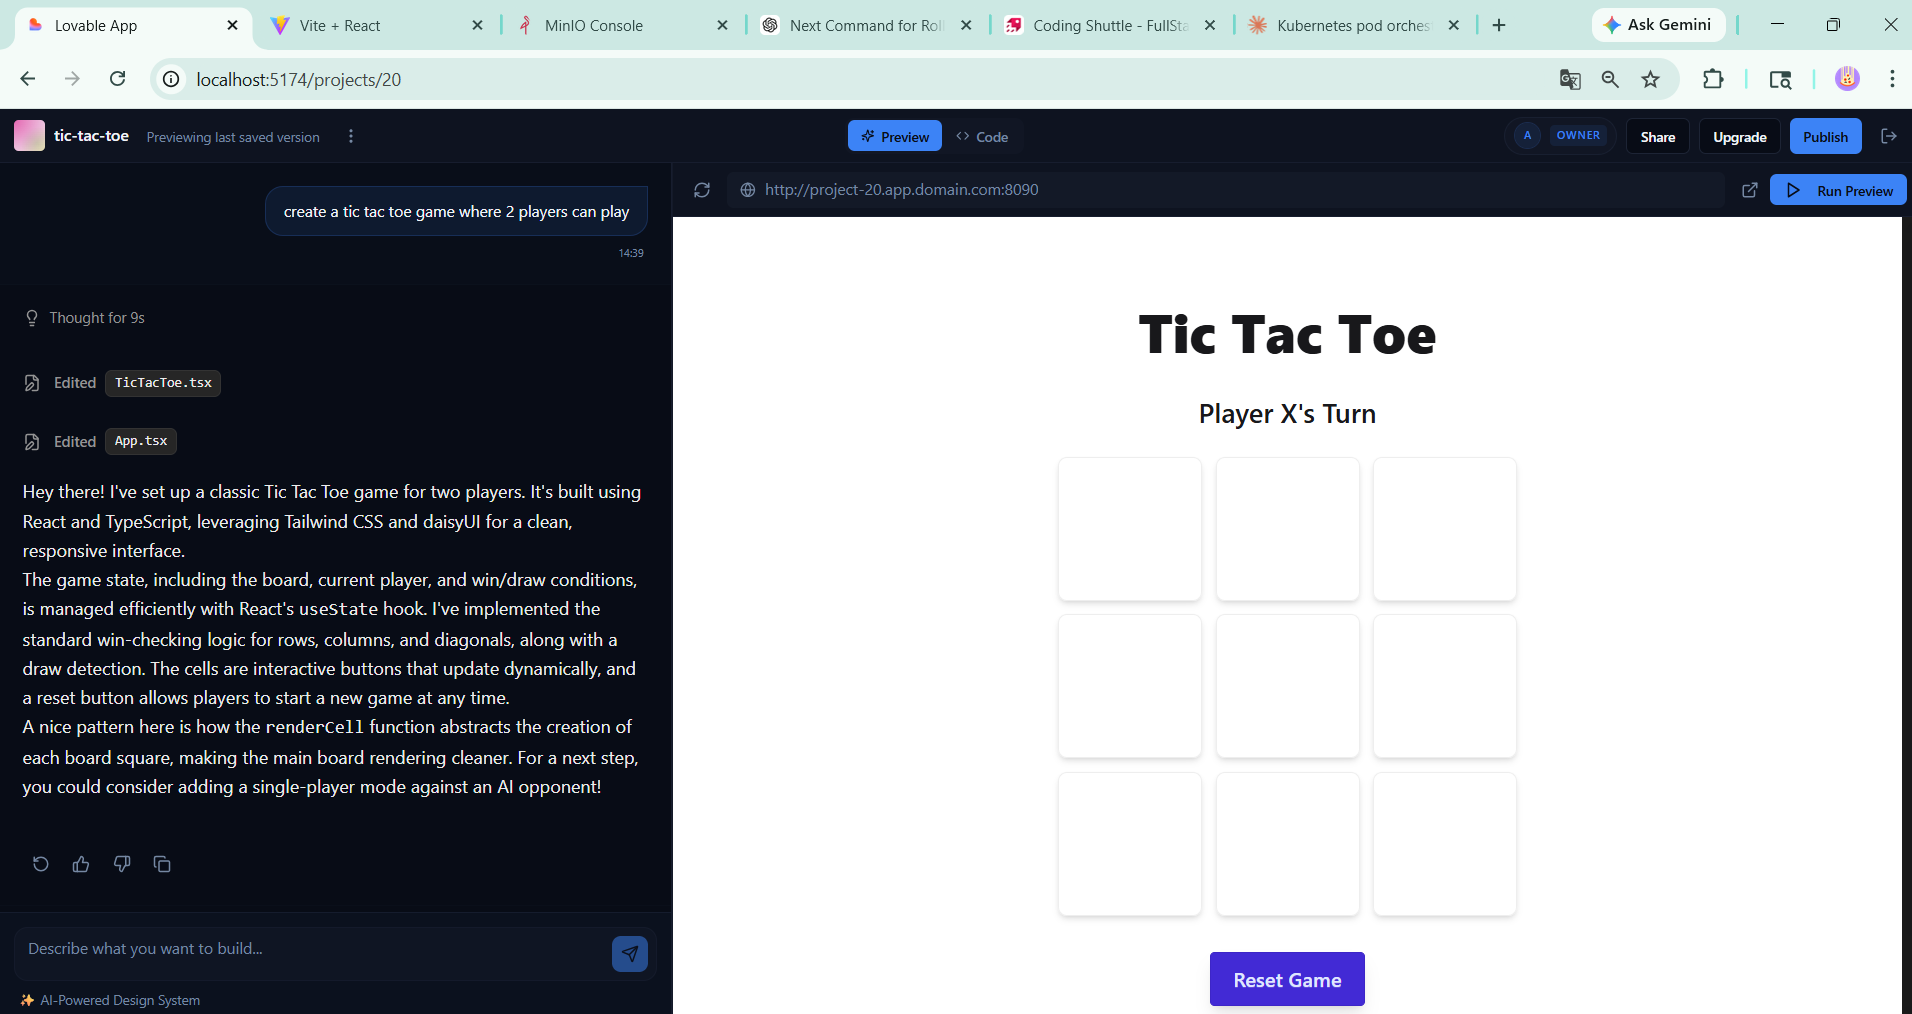Switch to the Code view tab

[982, 136]
